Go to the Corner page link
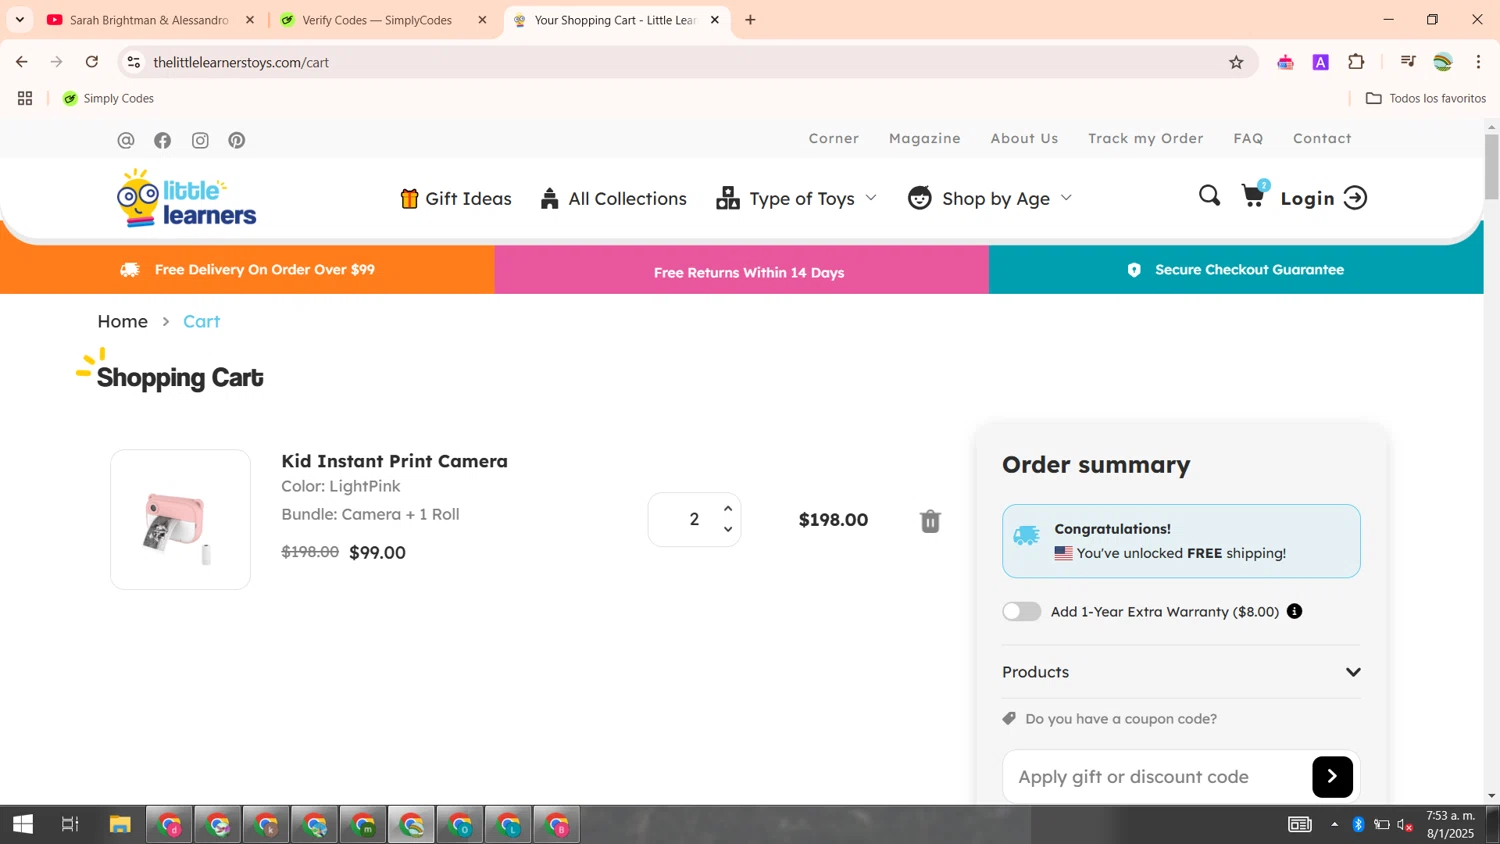Image resolution: width=1500 pixels, height=844 pixels. click(834, 138)
